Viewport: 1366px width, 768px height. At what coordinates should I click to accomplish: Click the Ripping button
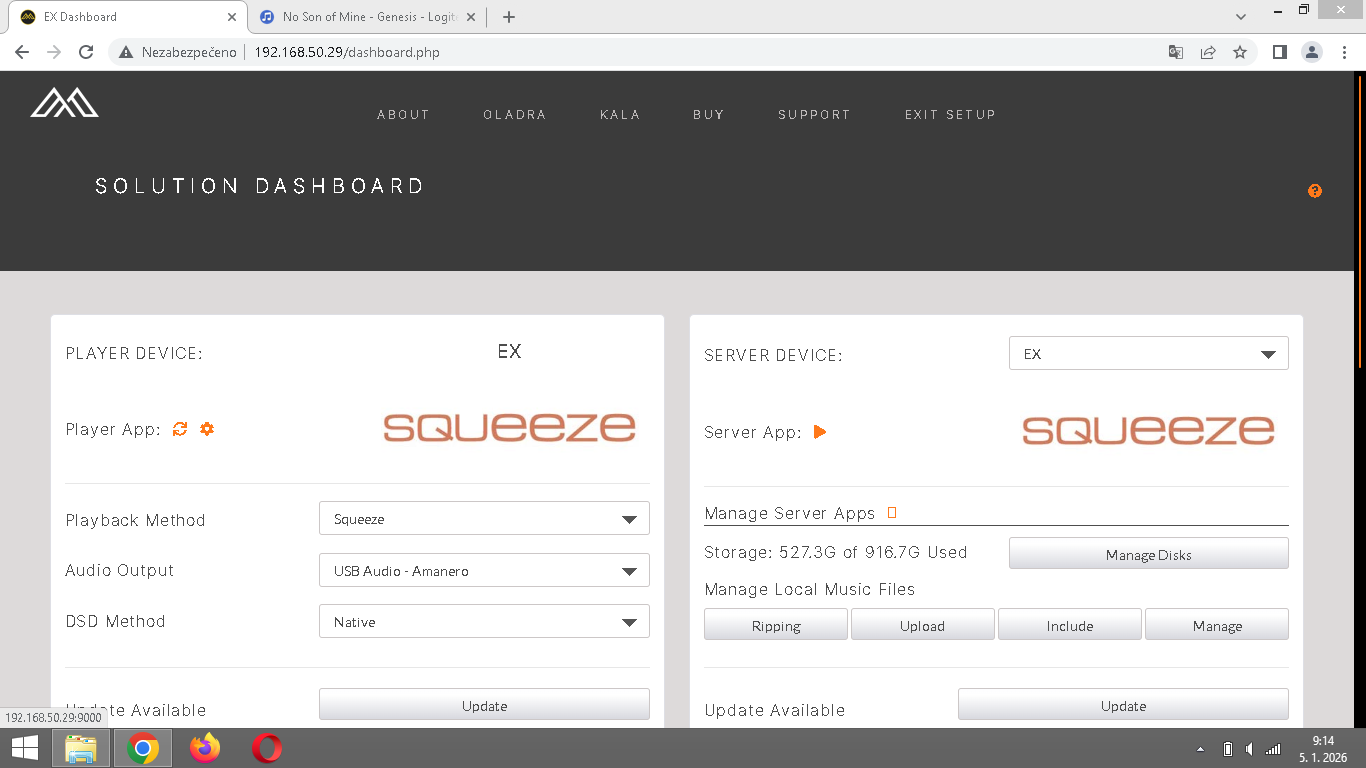[x=776, y=626]
